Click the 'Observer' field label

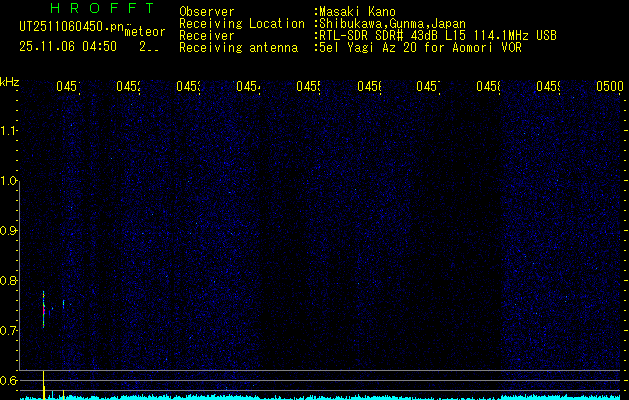point(207,12)
